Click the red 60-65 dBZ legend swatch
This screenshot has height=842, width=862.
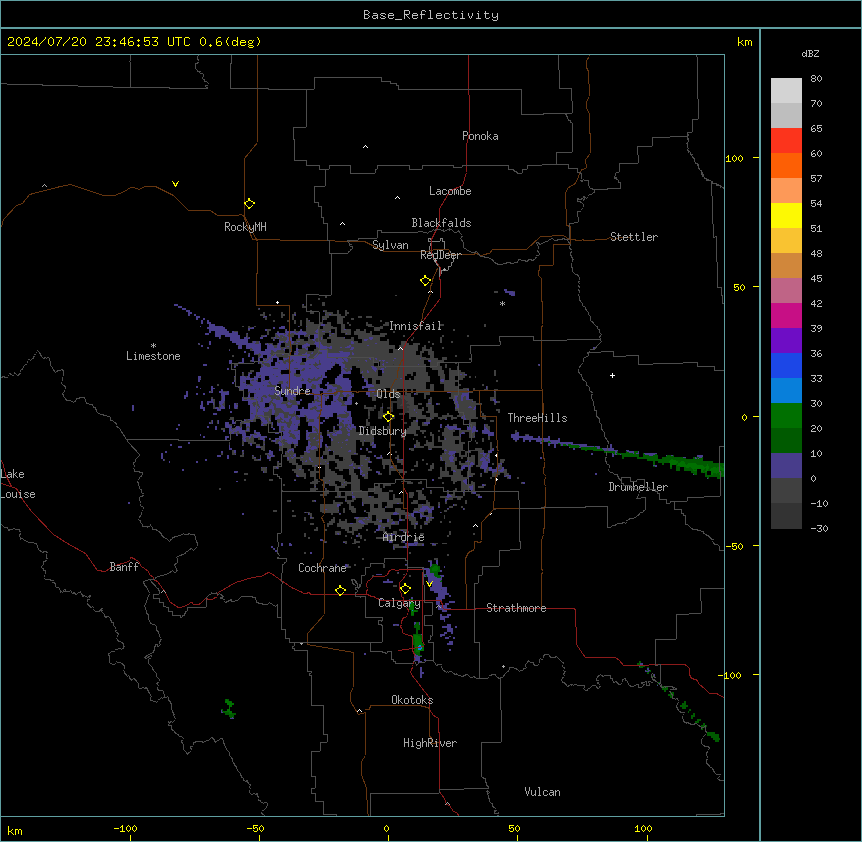point(786,141)
